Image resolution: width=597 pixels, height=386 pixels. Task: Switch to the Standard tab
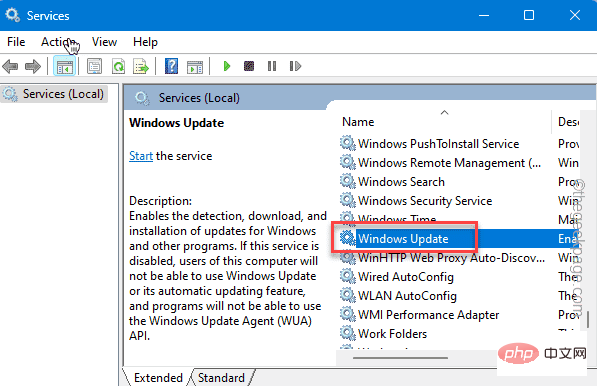coord(221,378)
